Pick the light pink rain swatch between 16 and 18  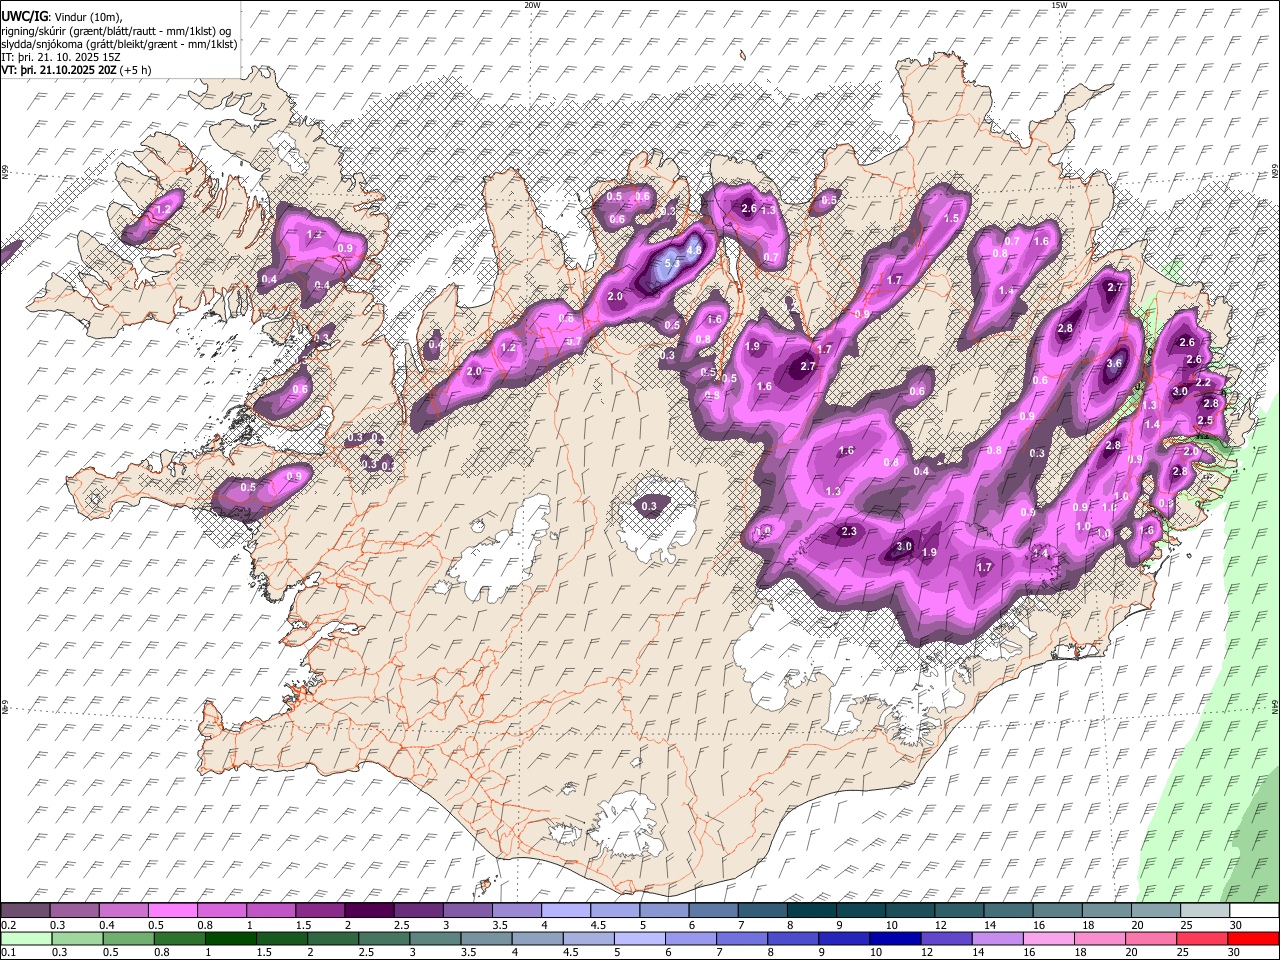click(x=1050, y=938)
